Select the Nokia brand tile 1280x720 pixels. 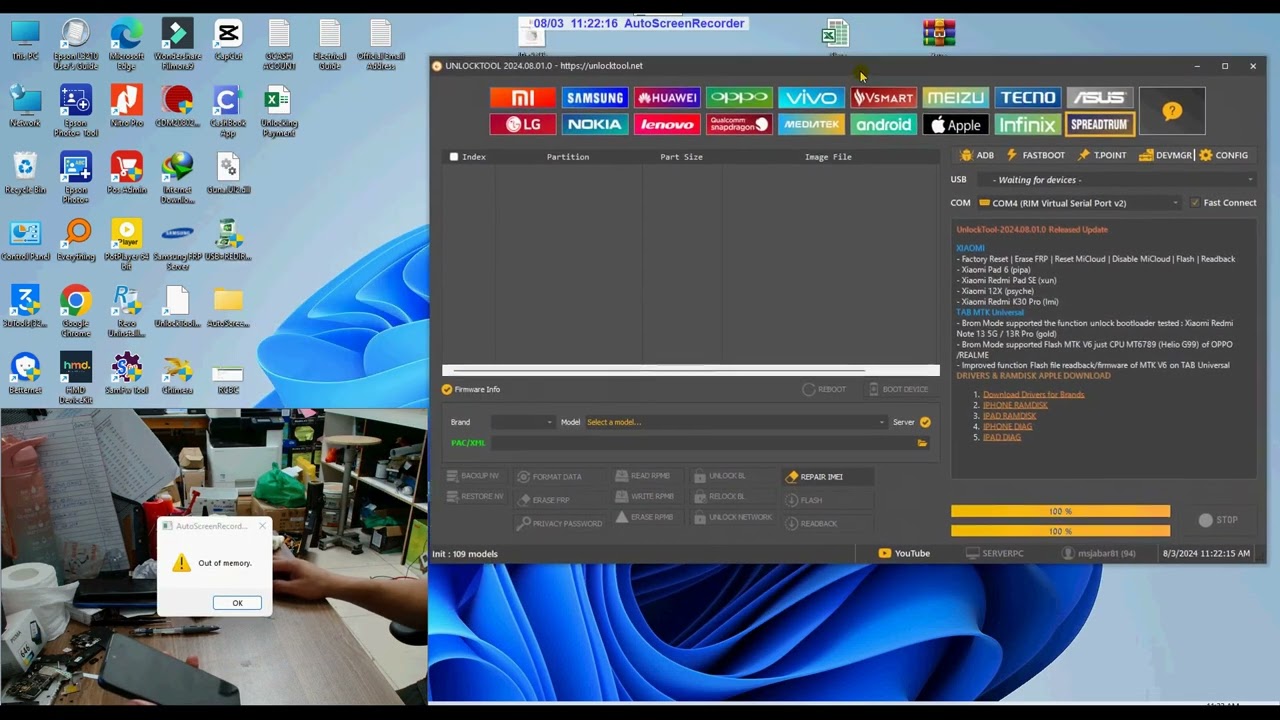click(x=595, y=125)
